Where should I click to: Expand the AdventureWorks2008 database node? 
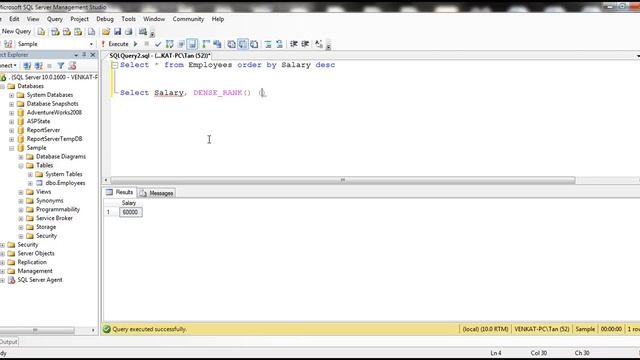[x=11, y=113]
